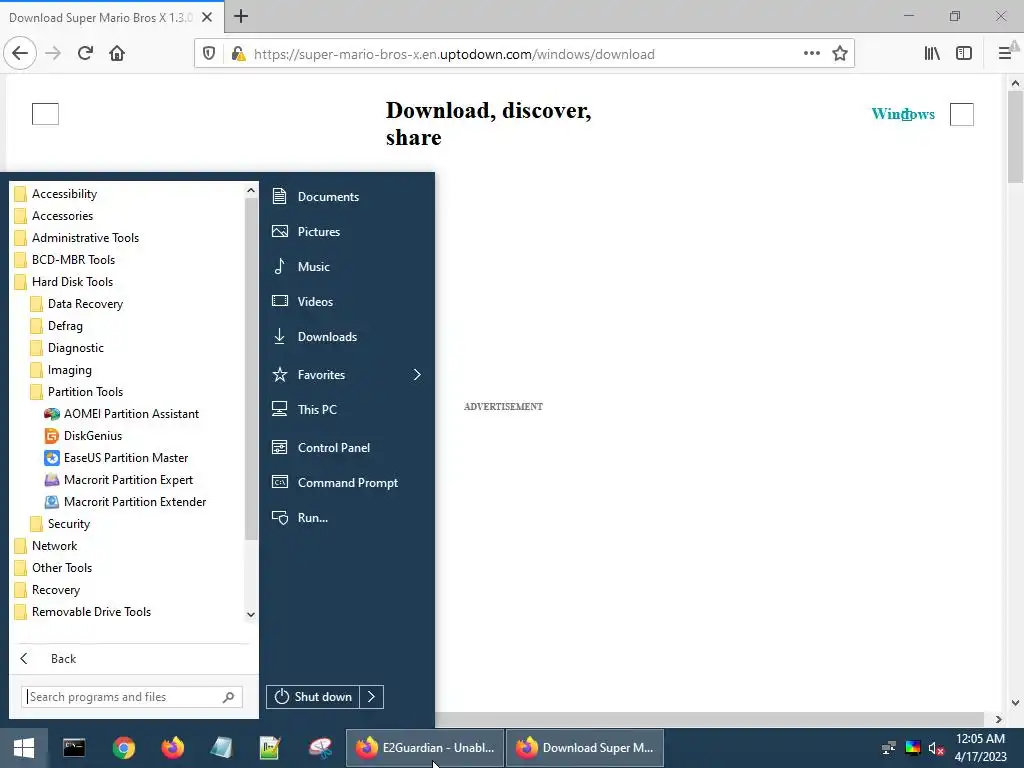Viewport: 1024px width, 768px height.
Task: Open the Administrative Tools folder
Action: (x=76, y=238)
